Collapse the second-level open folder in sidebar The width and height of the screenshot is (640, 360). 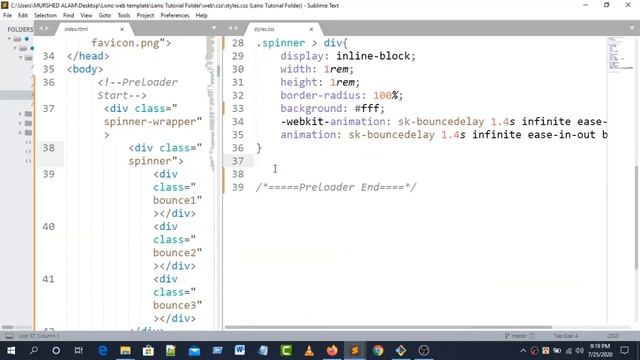click(x=15, y=48)
